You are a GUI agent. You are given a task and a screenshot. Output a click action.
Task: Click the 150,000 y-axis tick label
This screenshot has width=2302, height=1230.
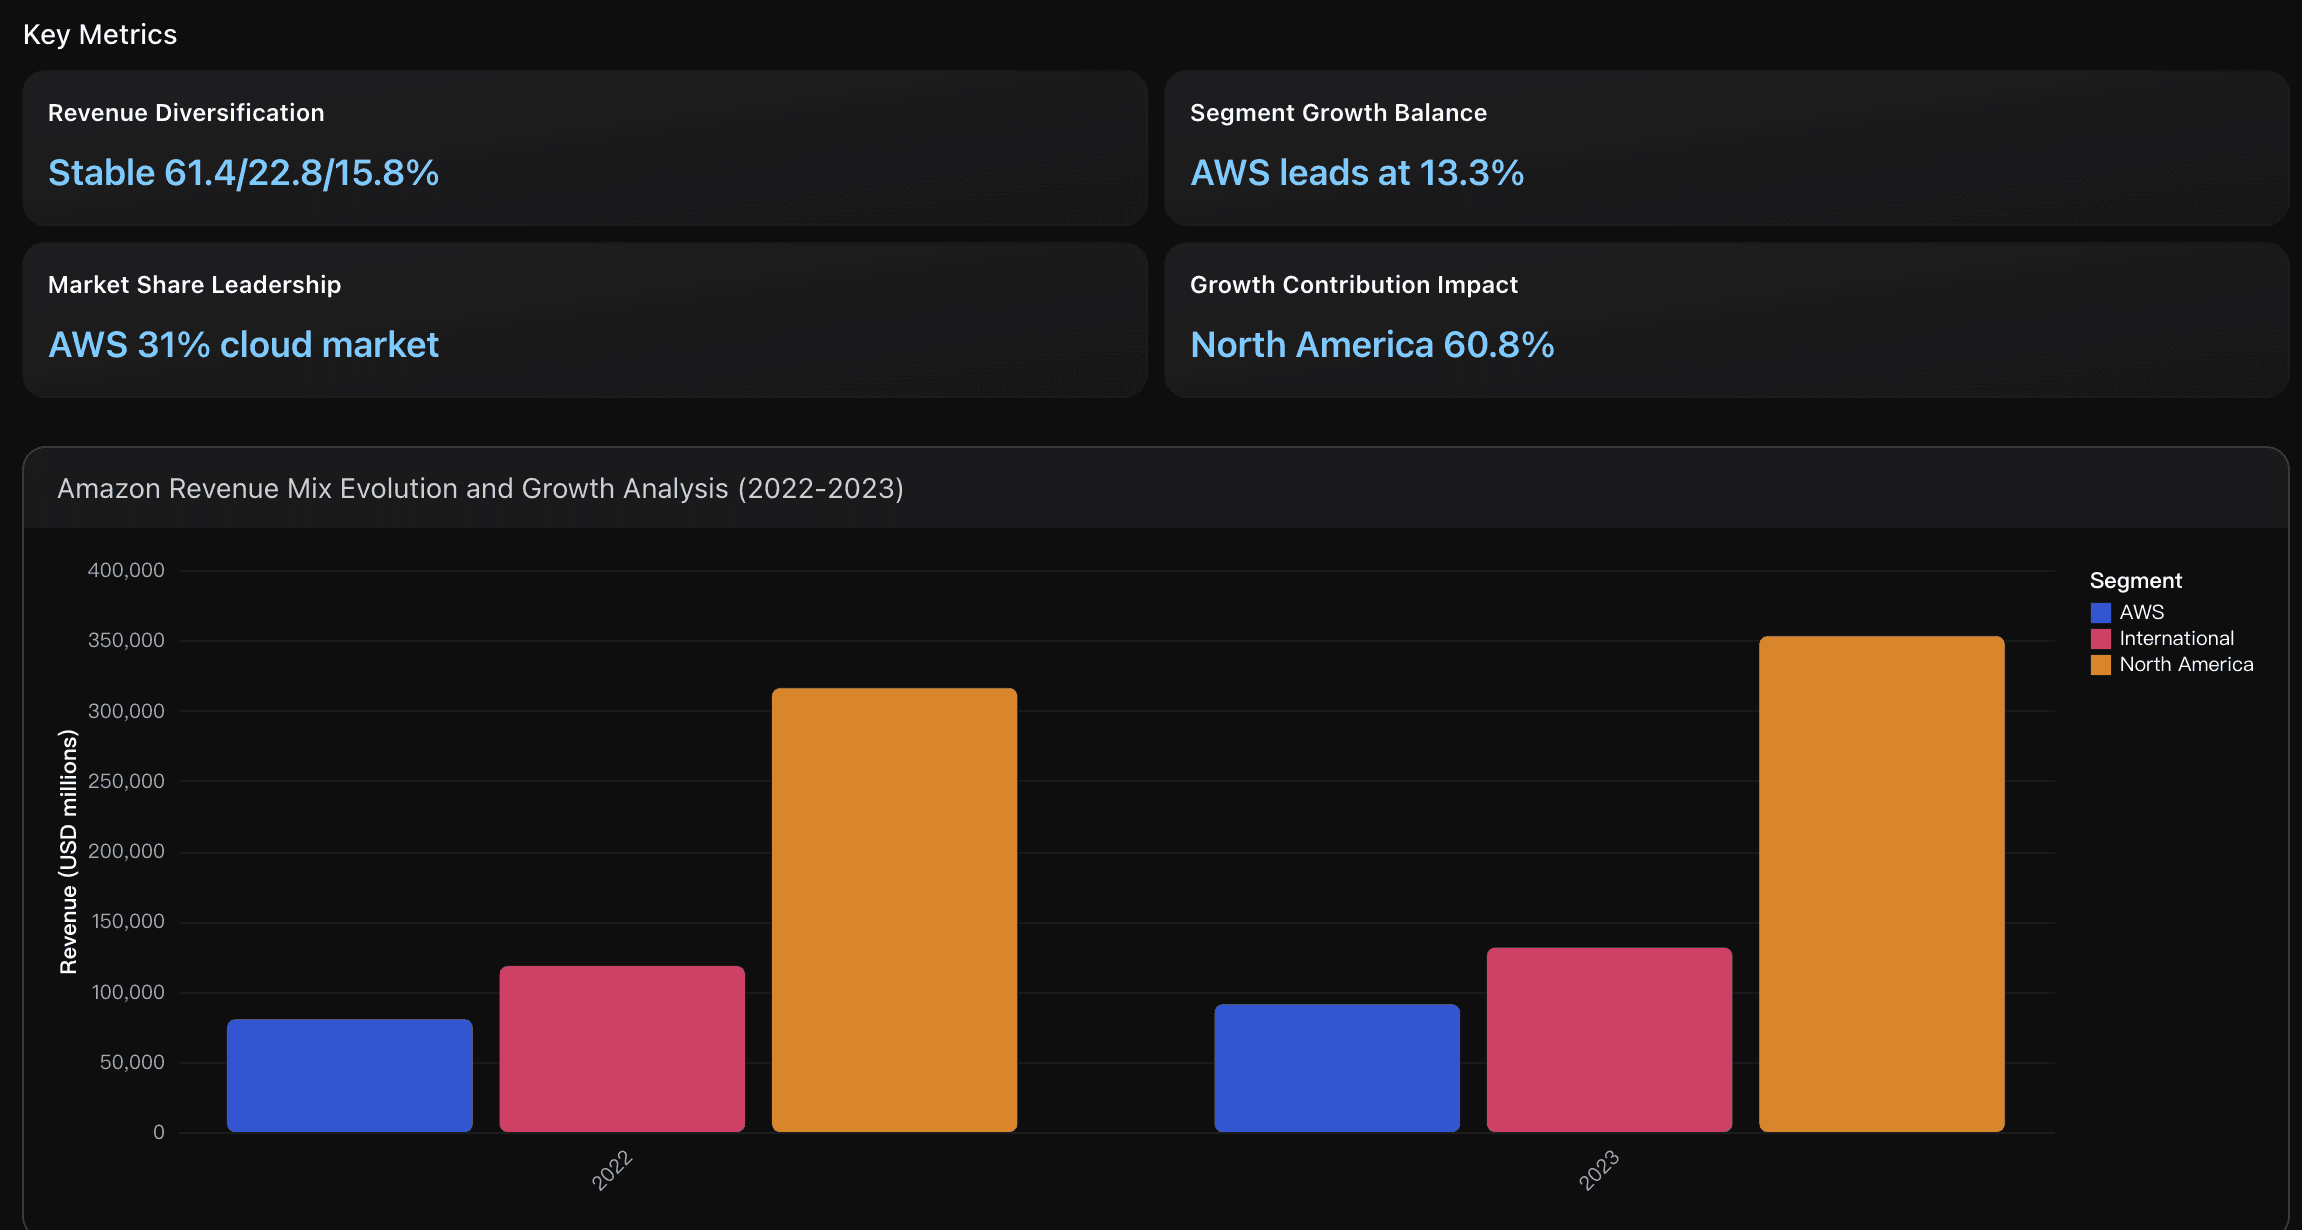(x=128, y=921)
